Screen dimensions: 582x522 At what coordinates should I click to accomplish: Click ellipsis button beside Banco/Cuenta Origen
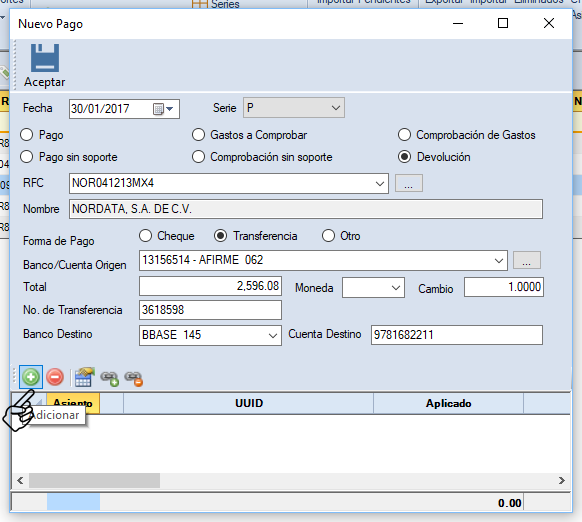pyautogui.click(x=527, y=260)
